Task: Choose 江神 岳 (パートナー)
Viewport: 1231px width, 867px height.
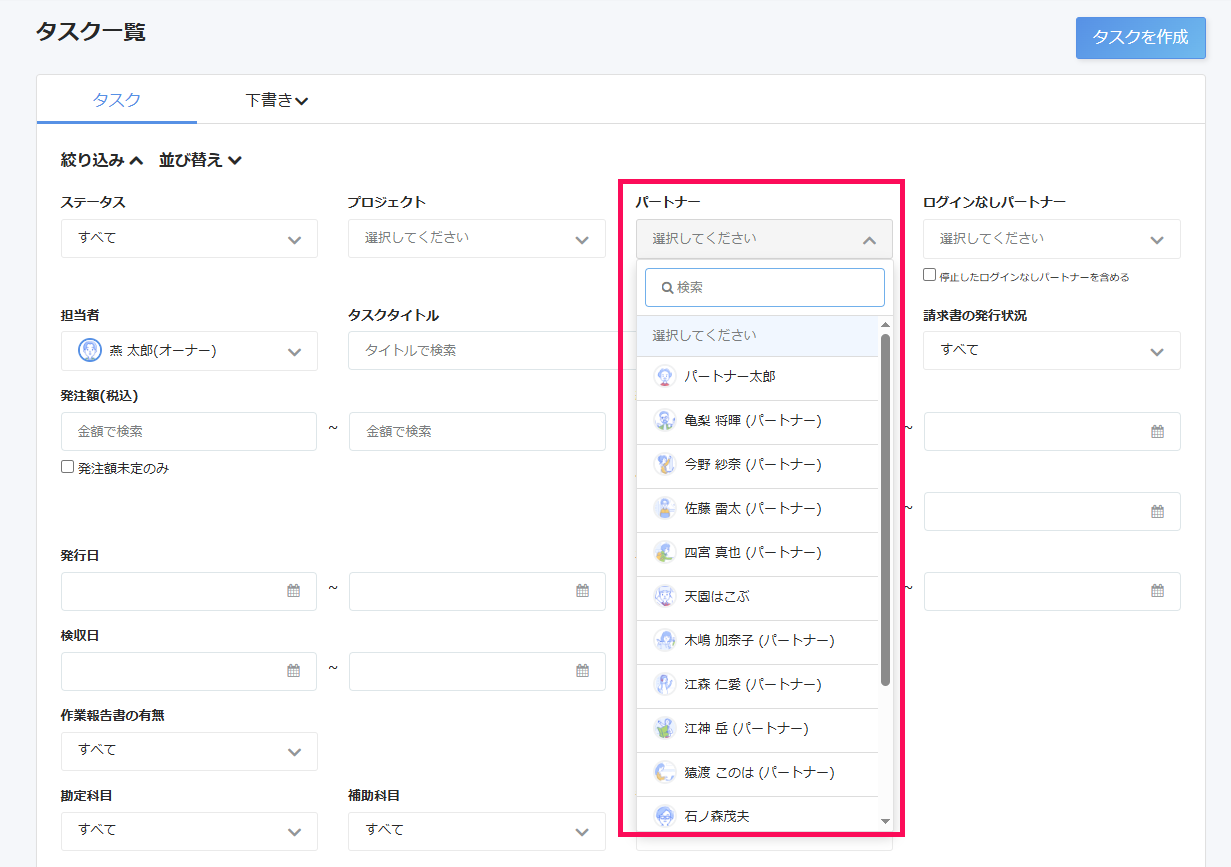Action: click(757, 729)
